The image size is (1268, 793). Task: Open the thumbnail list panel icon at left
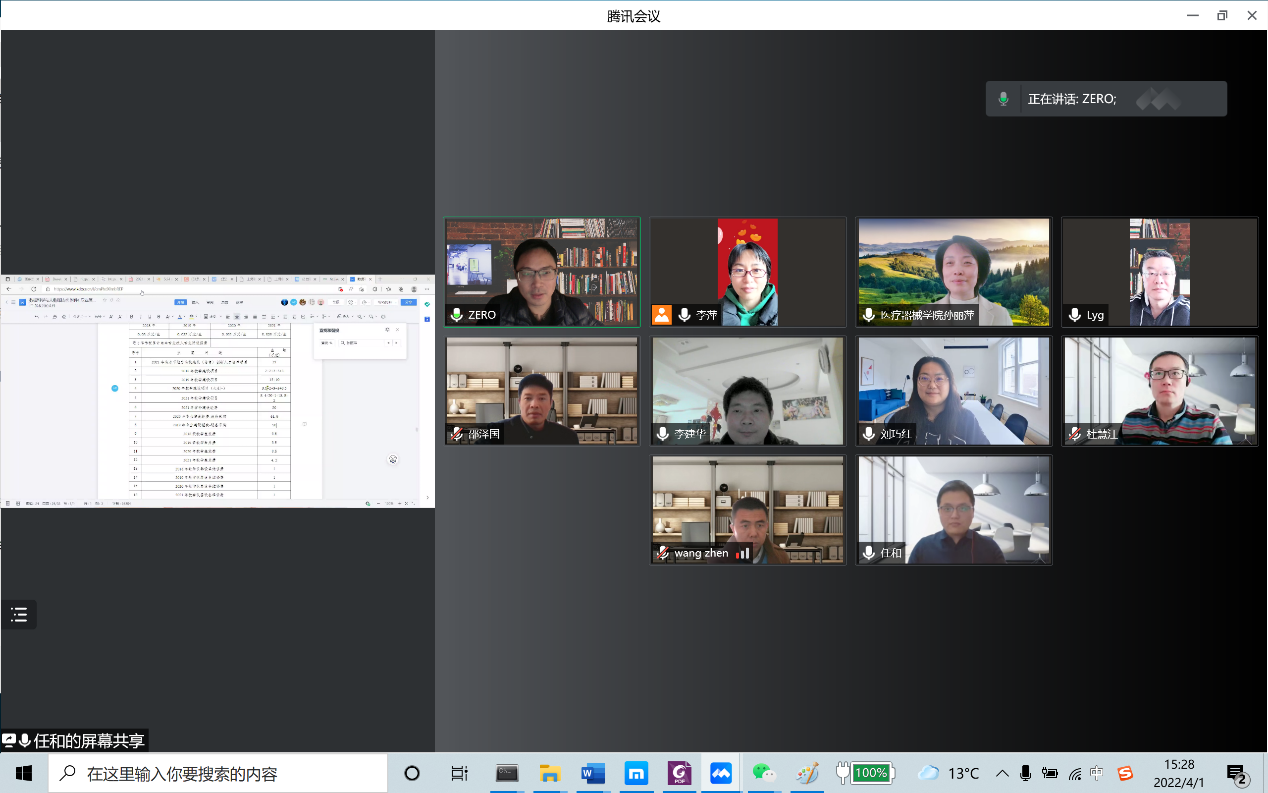point(18,615)
